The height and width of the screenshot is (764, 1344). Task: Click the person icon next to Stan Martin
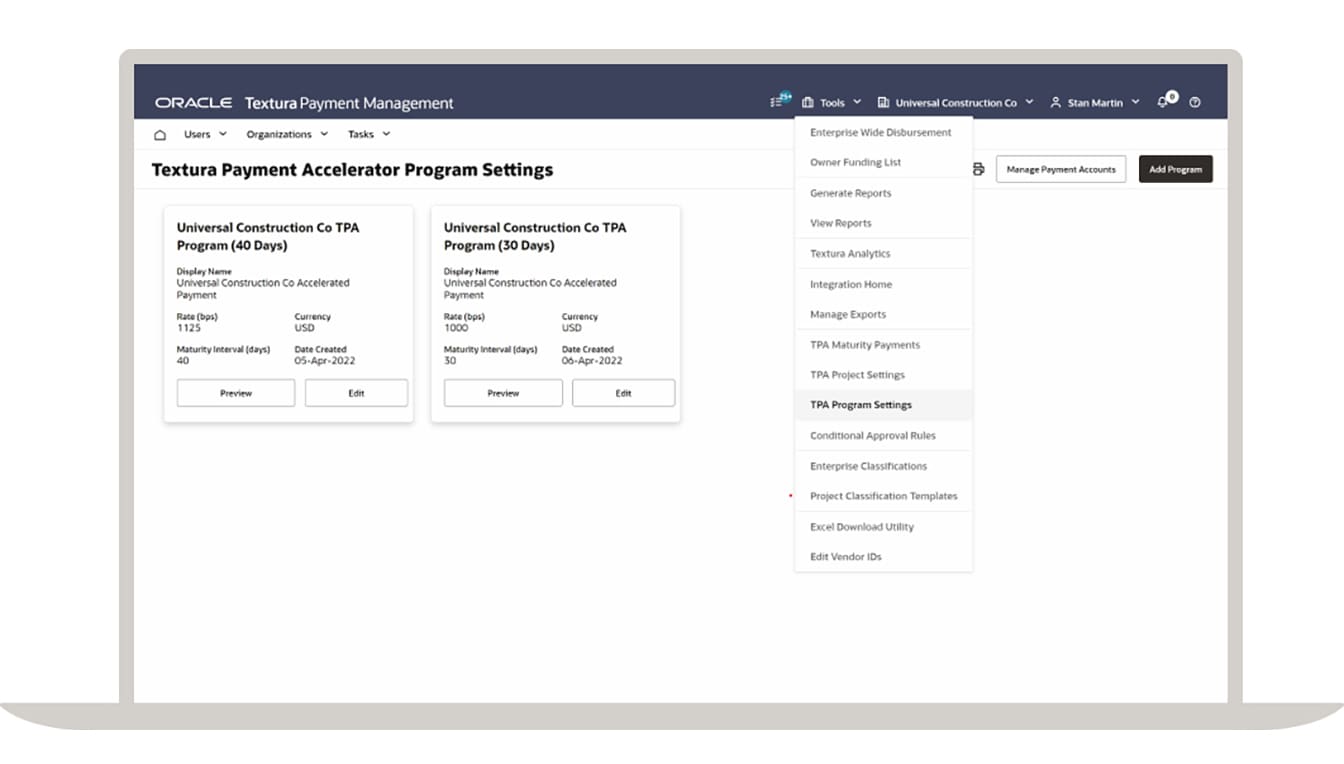(x=1055, y=101)
